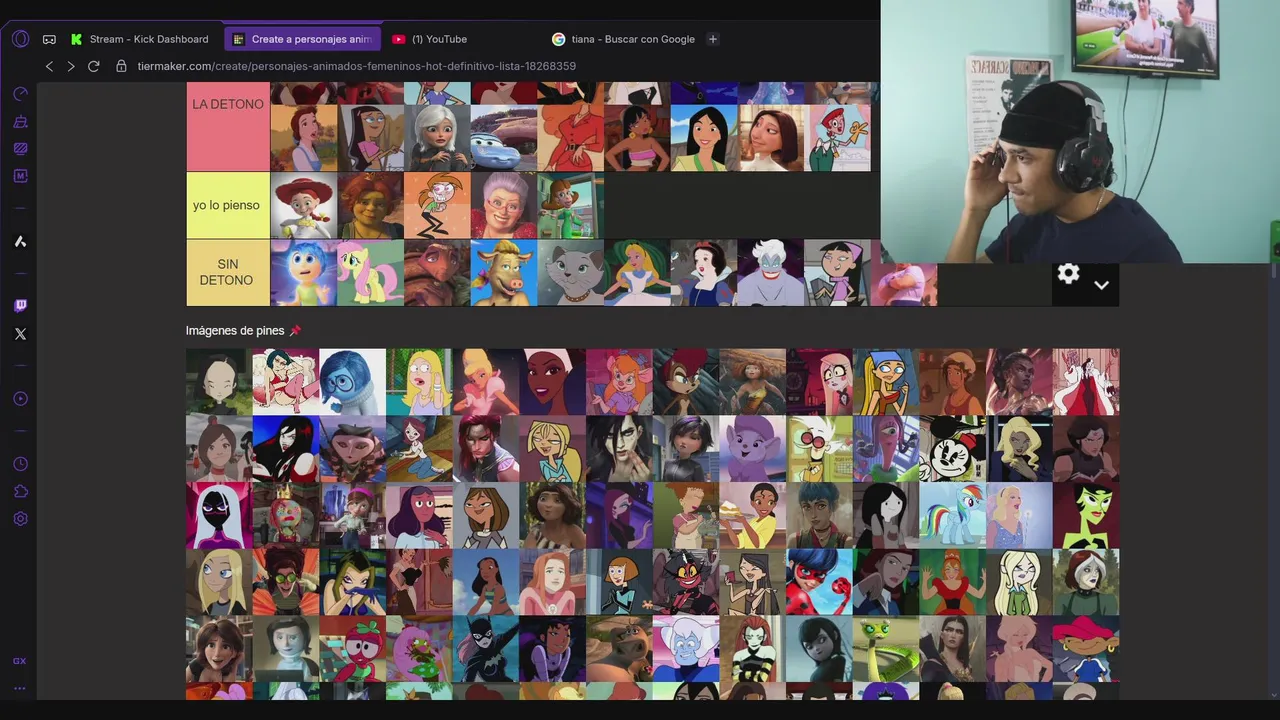Open the GX Corner gamepad icon
This screenshot has height=720, width=1280.
coord(49,40)
